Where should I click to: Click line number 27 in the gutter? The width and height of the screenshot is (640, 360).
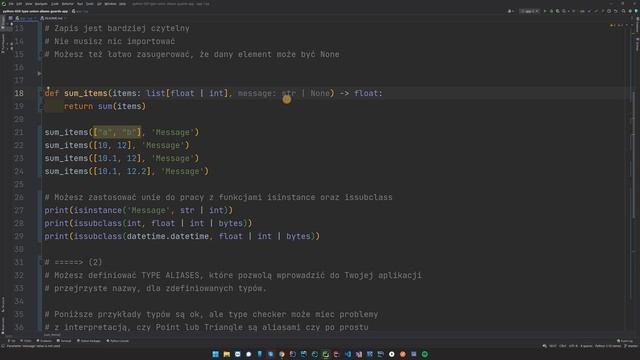tap(19, 210)
